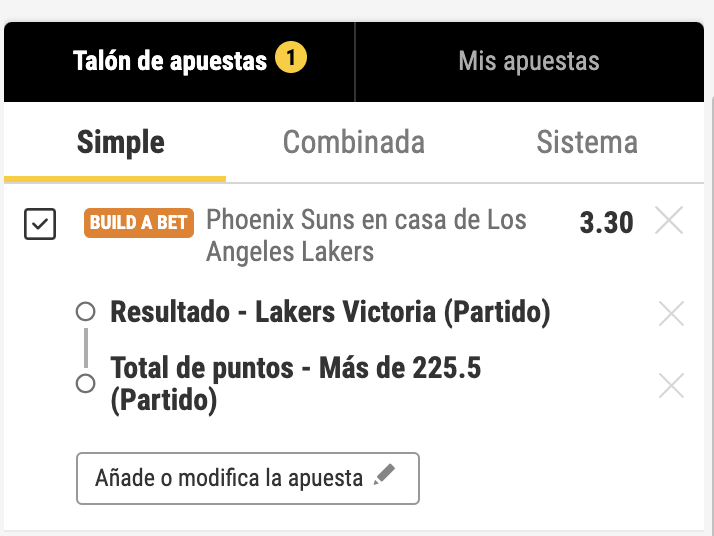The width and height of the screenshot is (714, 536).
Task: Click the yellow bet count badge
Action: pyautogui.click(x=291, y=60)
